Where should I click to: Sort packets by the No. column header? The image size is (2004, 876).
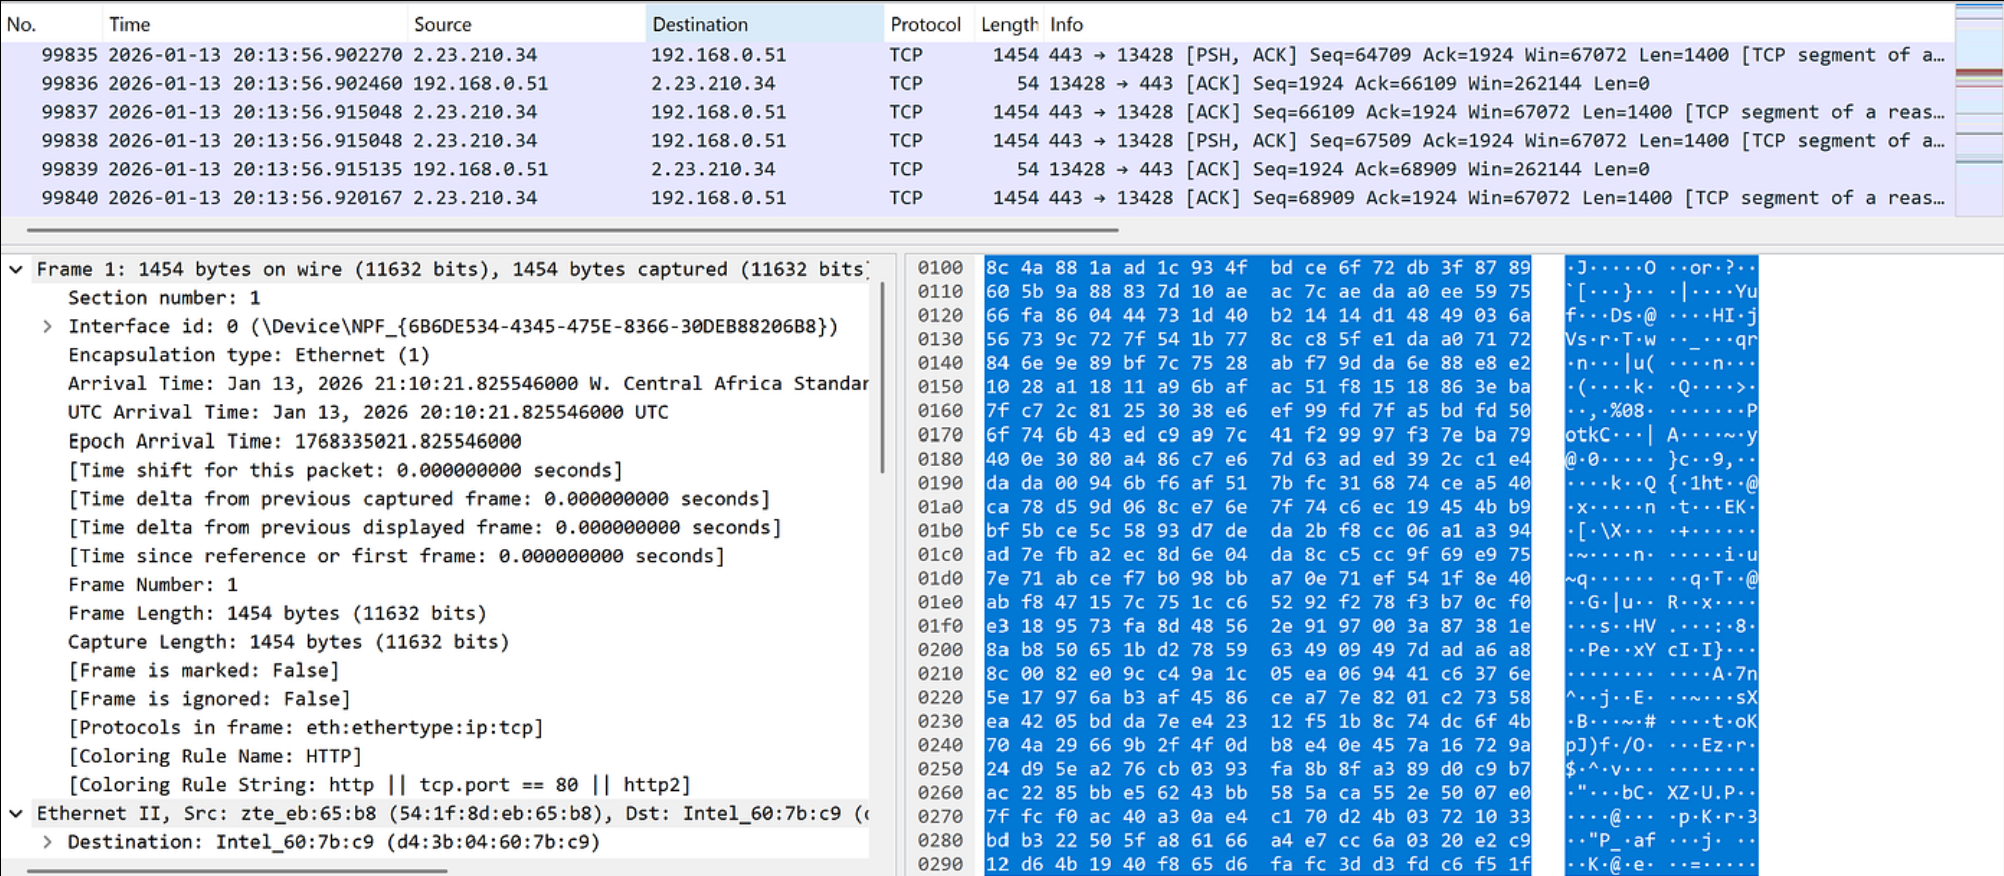51,24
